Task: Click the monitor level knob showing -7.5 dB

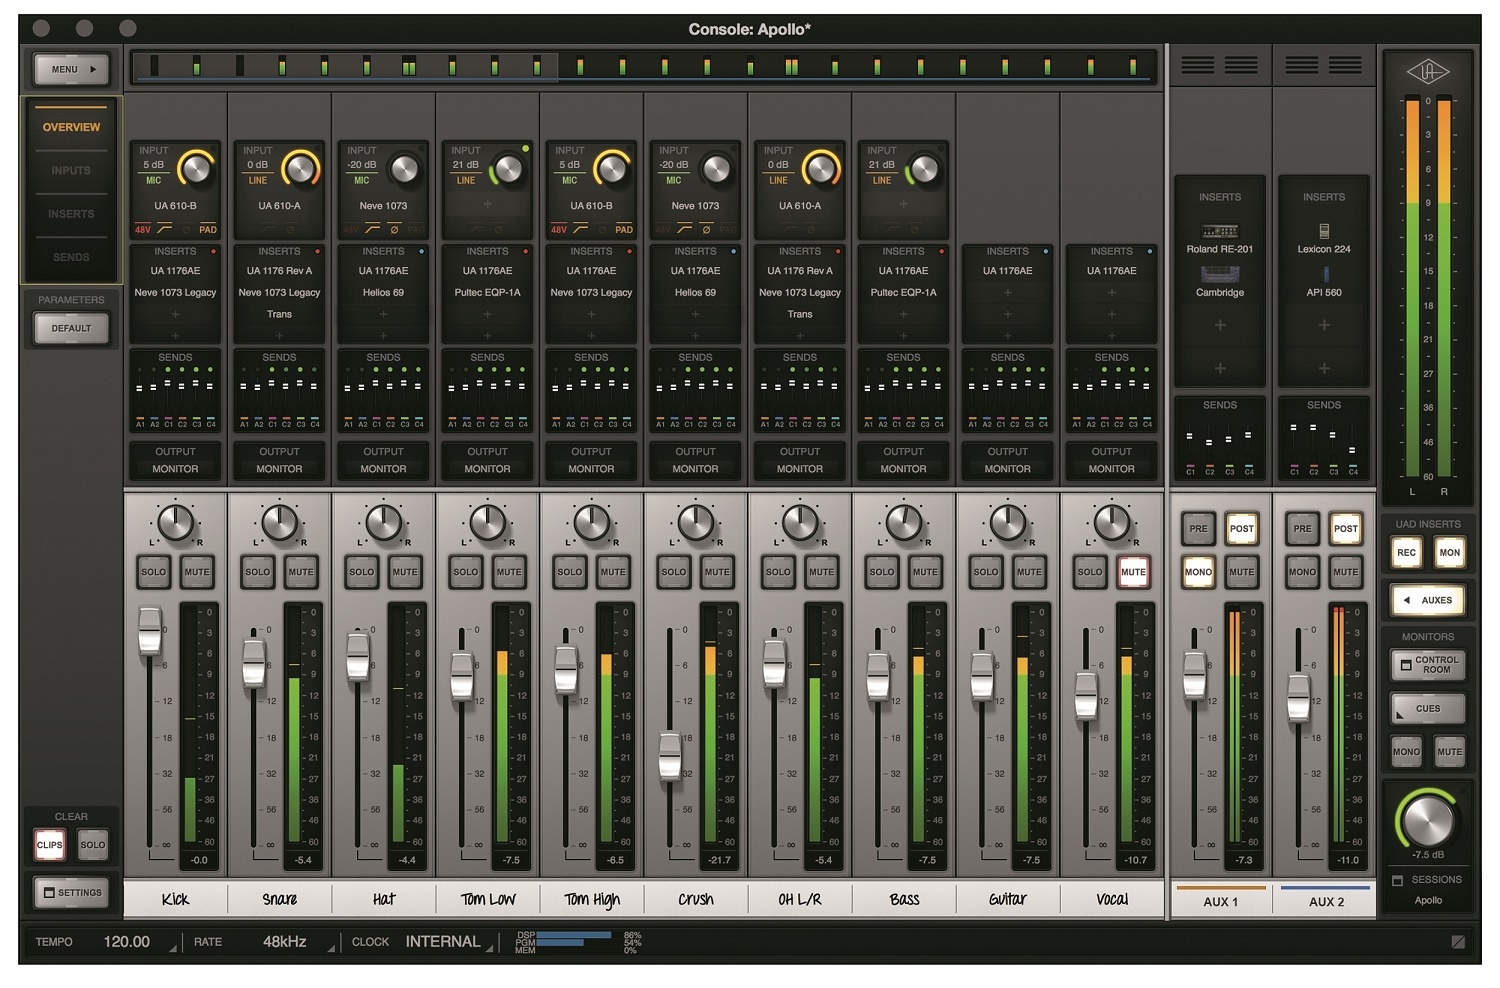Action: pyautogui.click(x=1427, y=818)
